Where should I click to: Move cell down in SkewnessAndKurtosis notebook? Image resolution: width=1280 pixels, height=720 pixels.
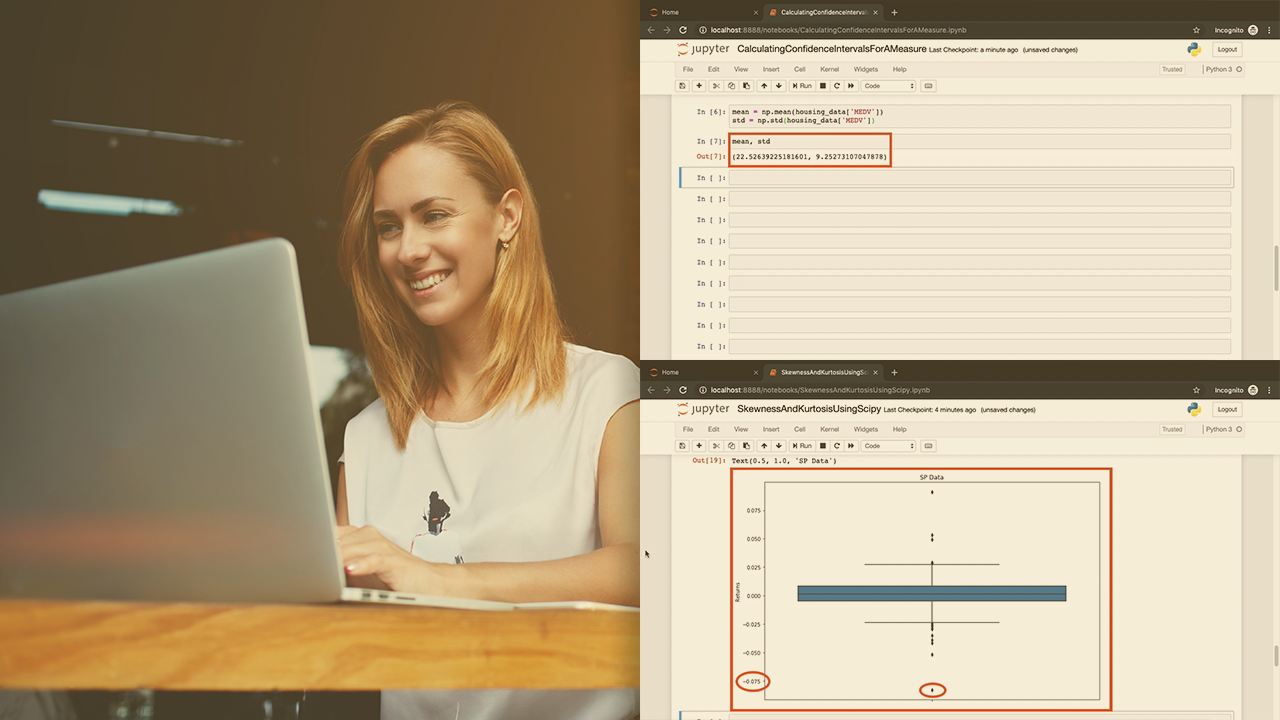pos(779,446)
